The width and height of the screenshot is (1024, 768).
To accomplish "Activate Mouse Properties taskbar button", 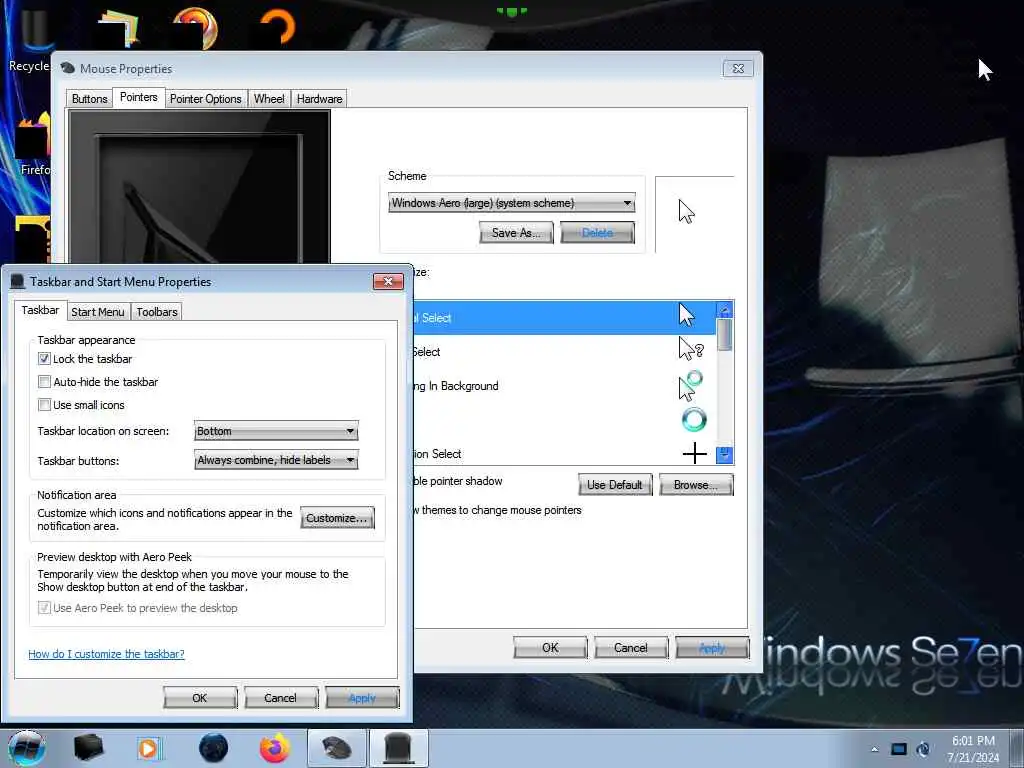I will click(x=336, y=748).
